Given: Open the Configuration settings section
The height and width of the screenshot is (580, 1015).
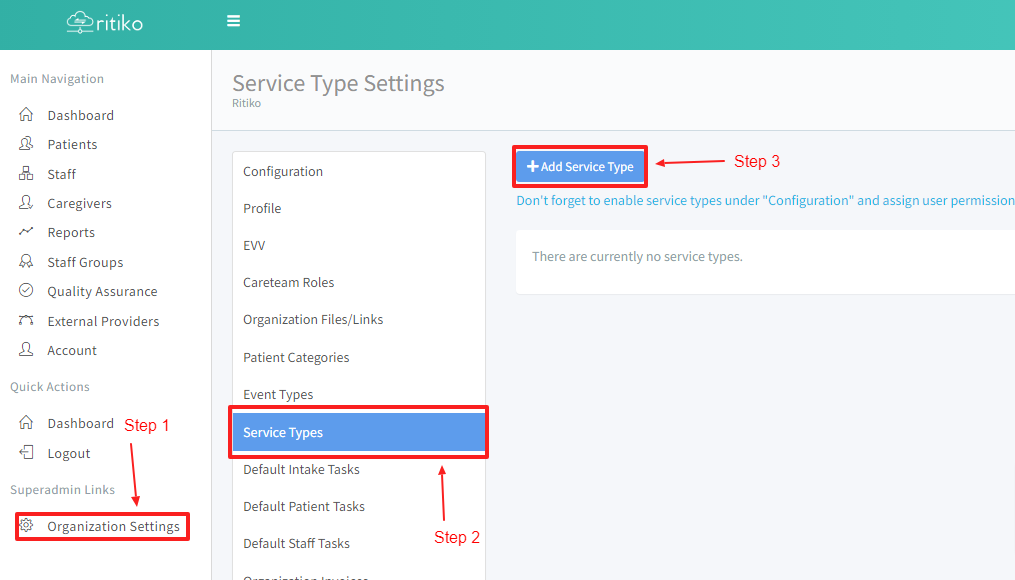Looking at the screenshot, I should tap(283, 171).
